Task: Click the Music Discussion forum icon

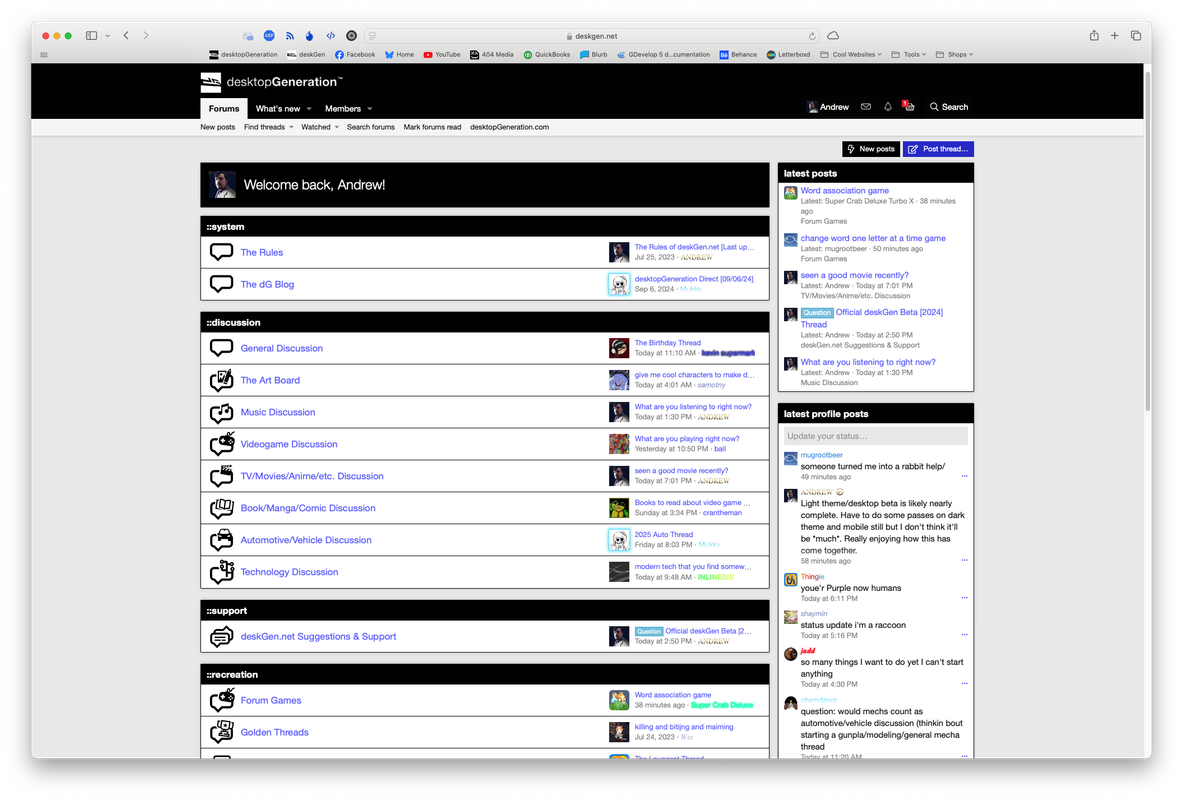Action: click(221, 412)
